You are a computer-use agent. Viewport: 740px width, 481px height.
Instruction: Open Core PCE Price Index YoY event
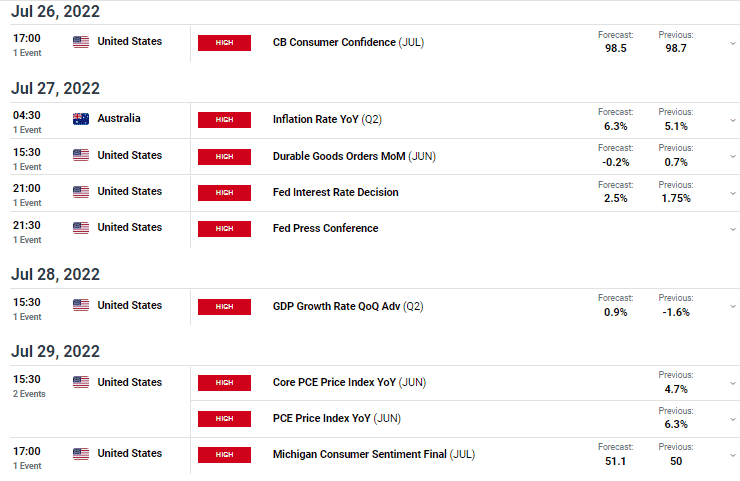(349, 382)
